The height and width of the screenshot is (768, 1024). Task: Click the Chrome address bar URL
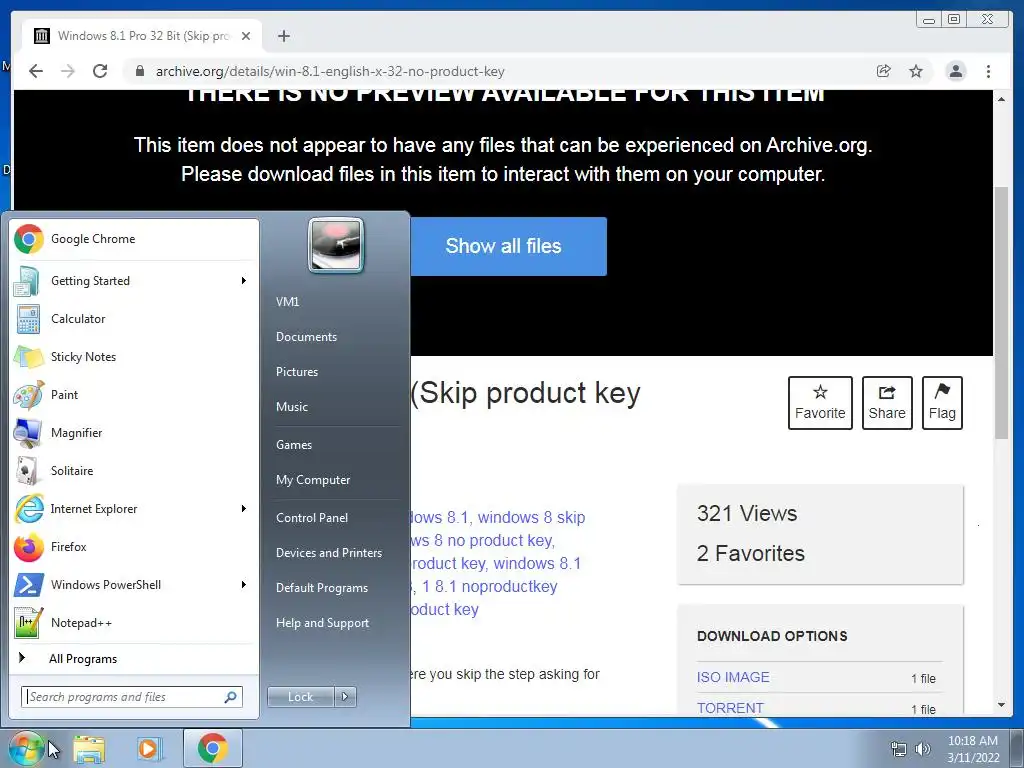pyautogui.click(x=330, y=71)
